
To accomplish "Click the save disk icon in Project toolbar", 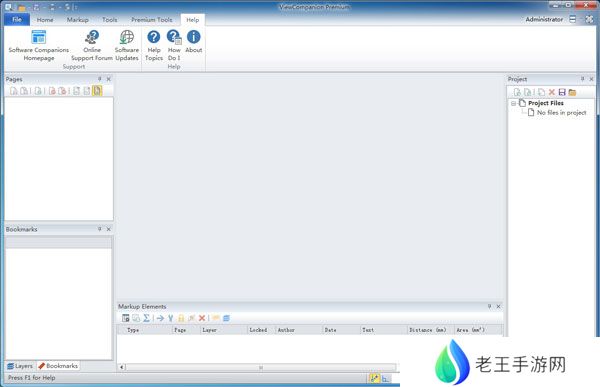I will [562, 92].
